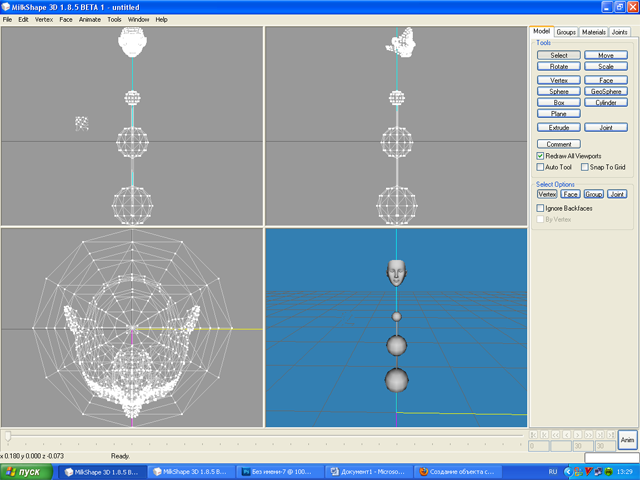Viewport: 640px width, 480px height.
Task: Open the Joints tab
Action: [x=620, y=32]
